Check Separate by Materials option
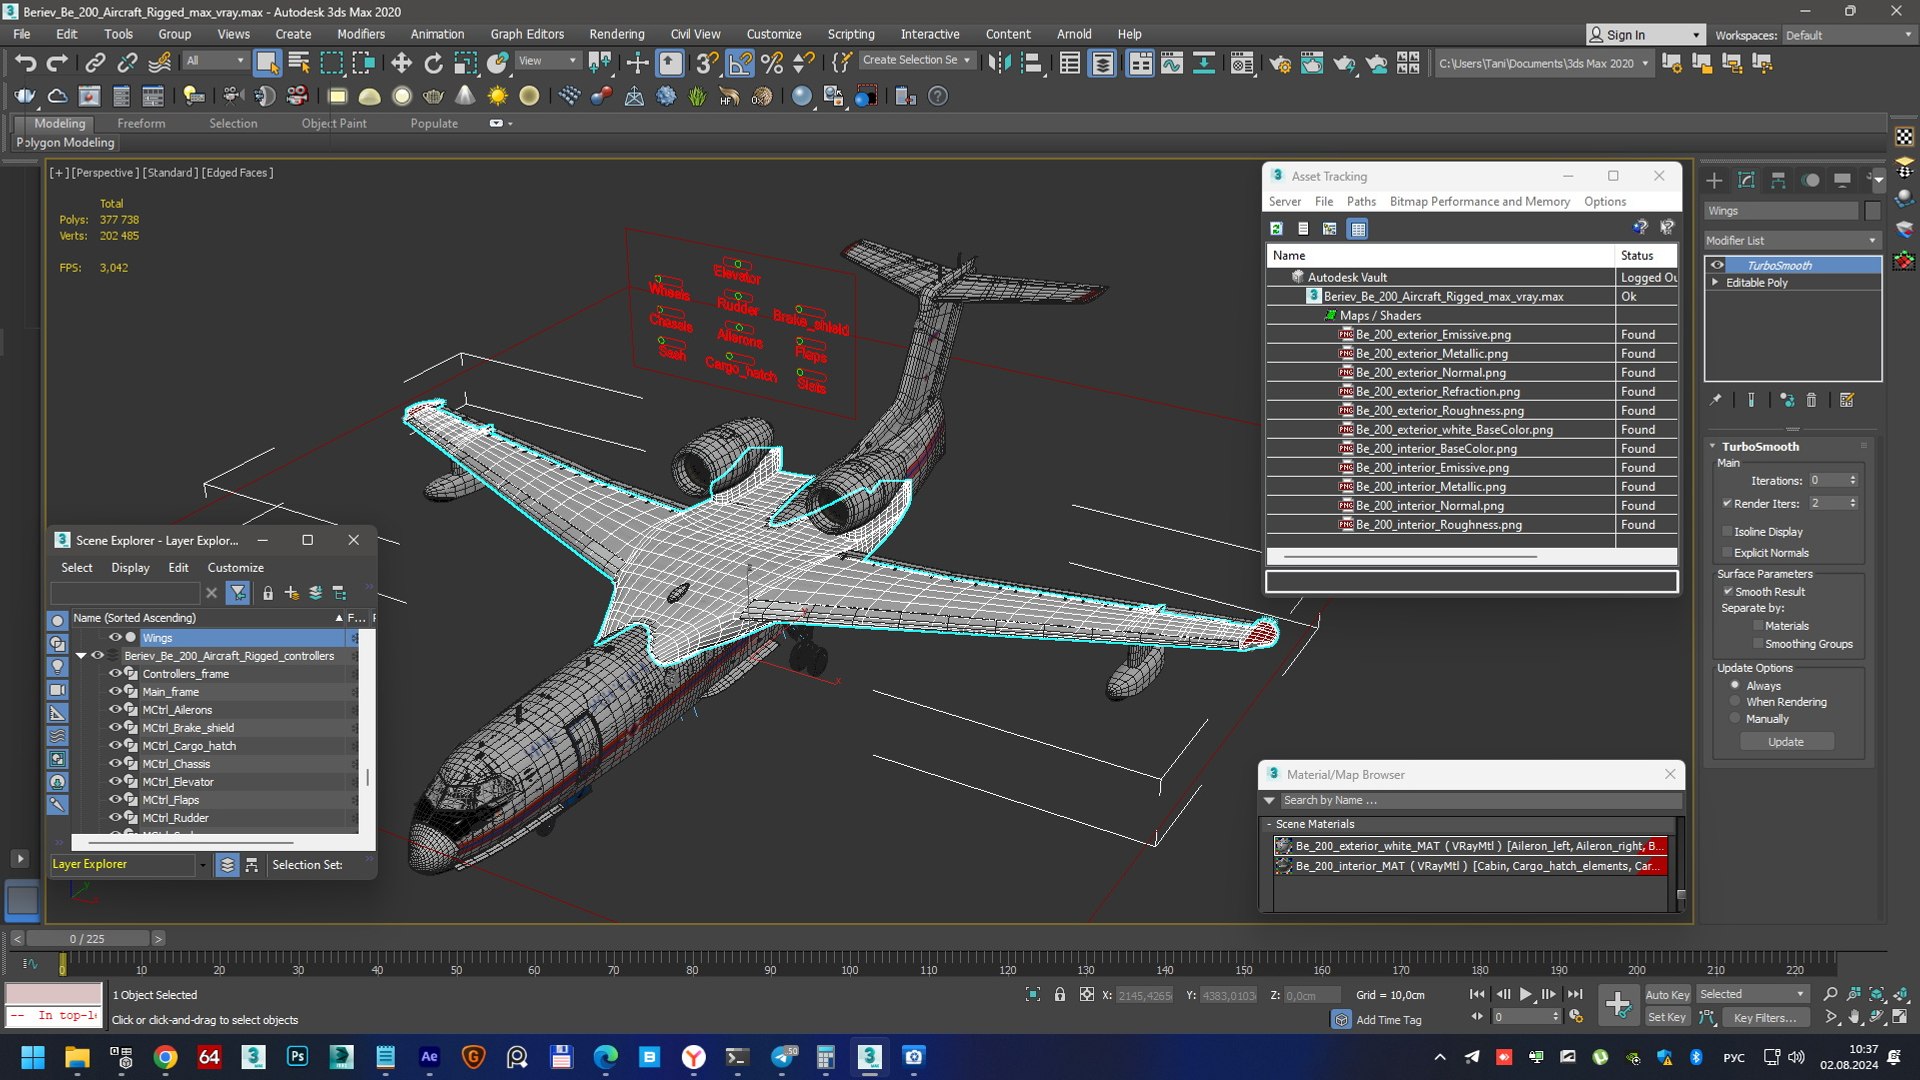 click(1758, 625)
